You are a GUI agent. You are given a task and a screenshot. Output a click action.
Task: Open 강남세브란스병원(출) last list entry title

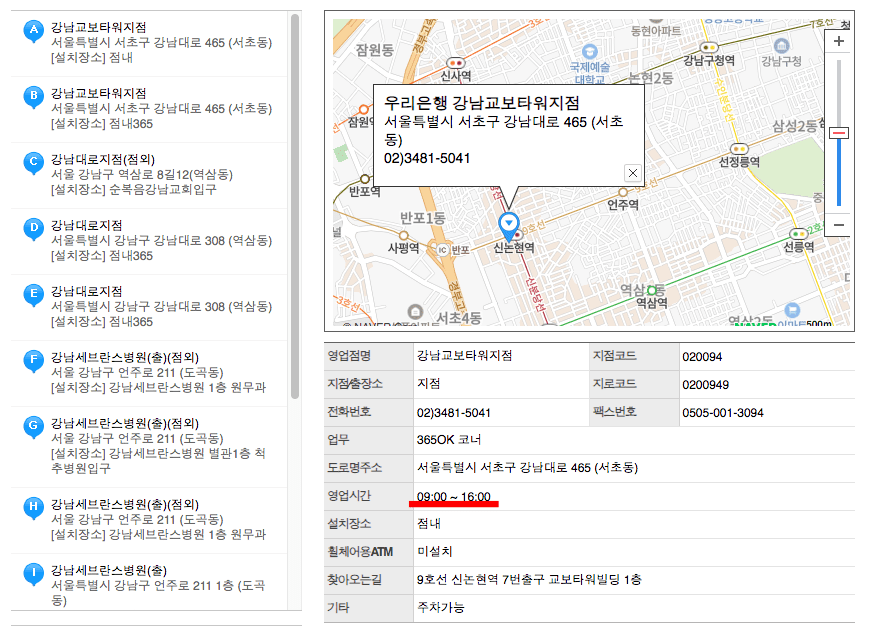109,570
